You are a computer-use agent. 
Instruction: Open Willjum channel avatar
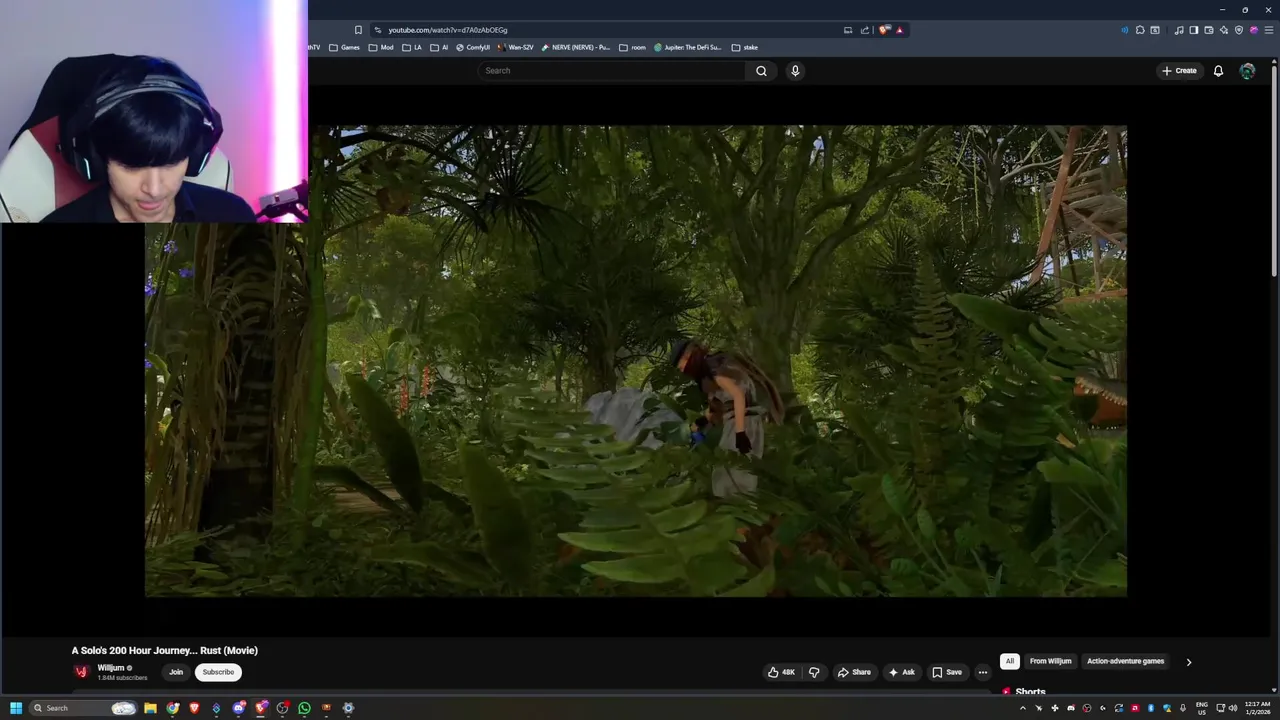click(81, 672)
